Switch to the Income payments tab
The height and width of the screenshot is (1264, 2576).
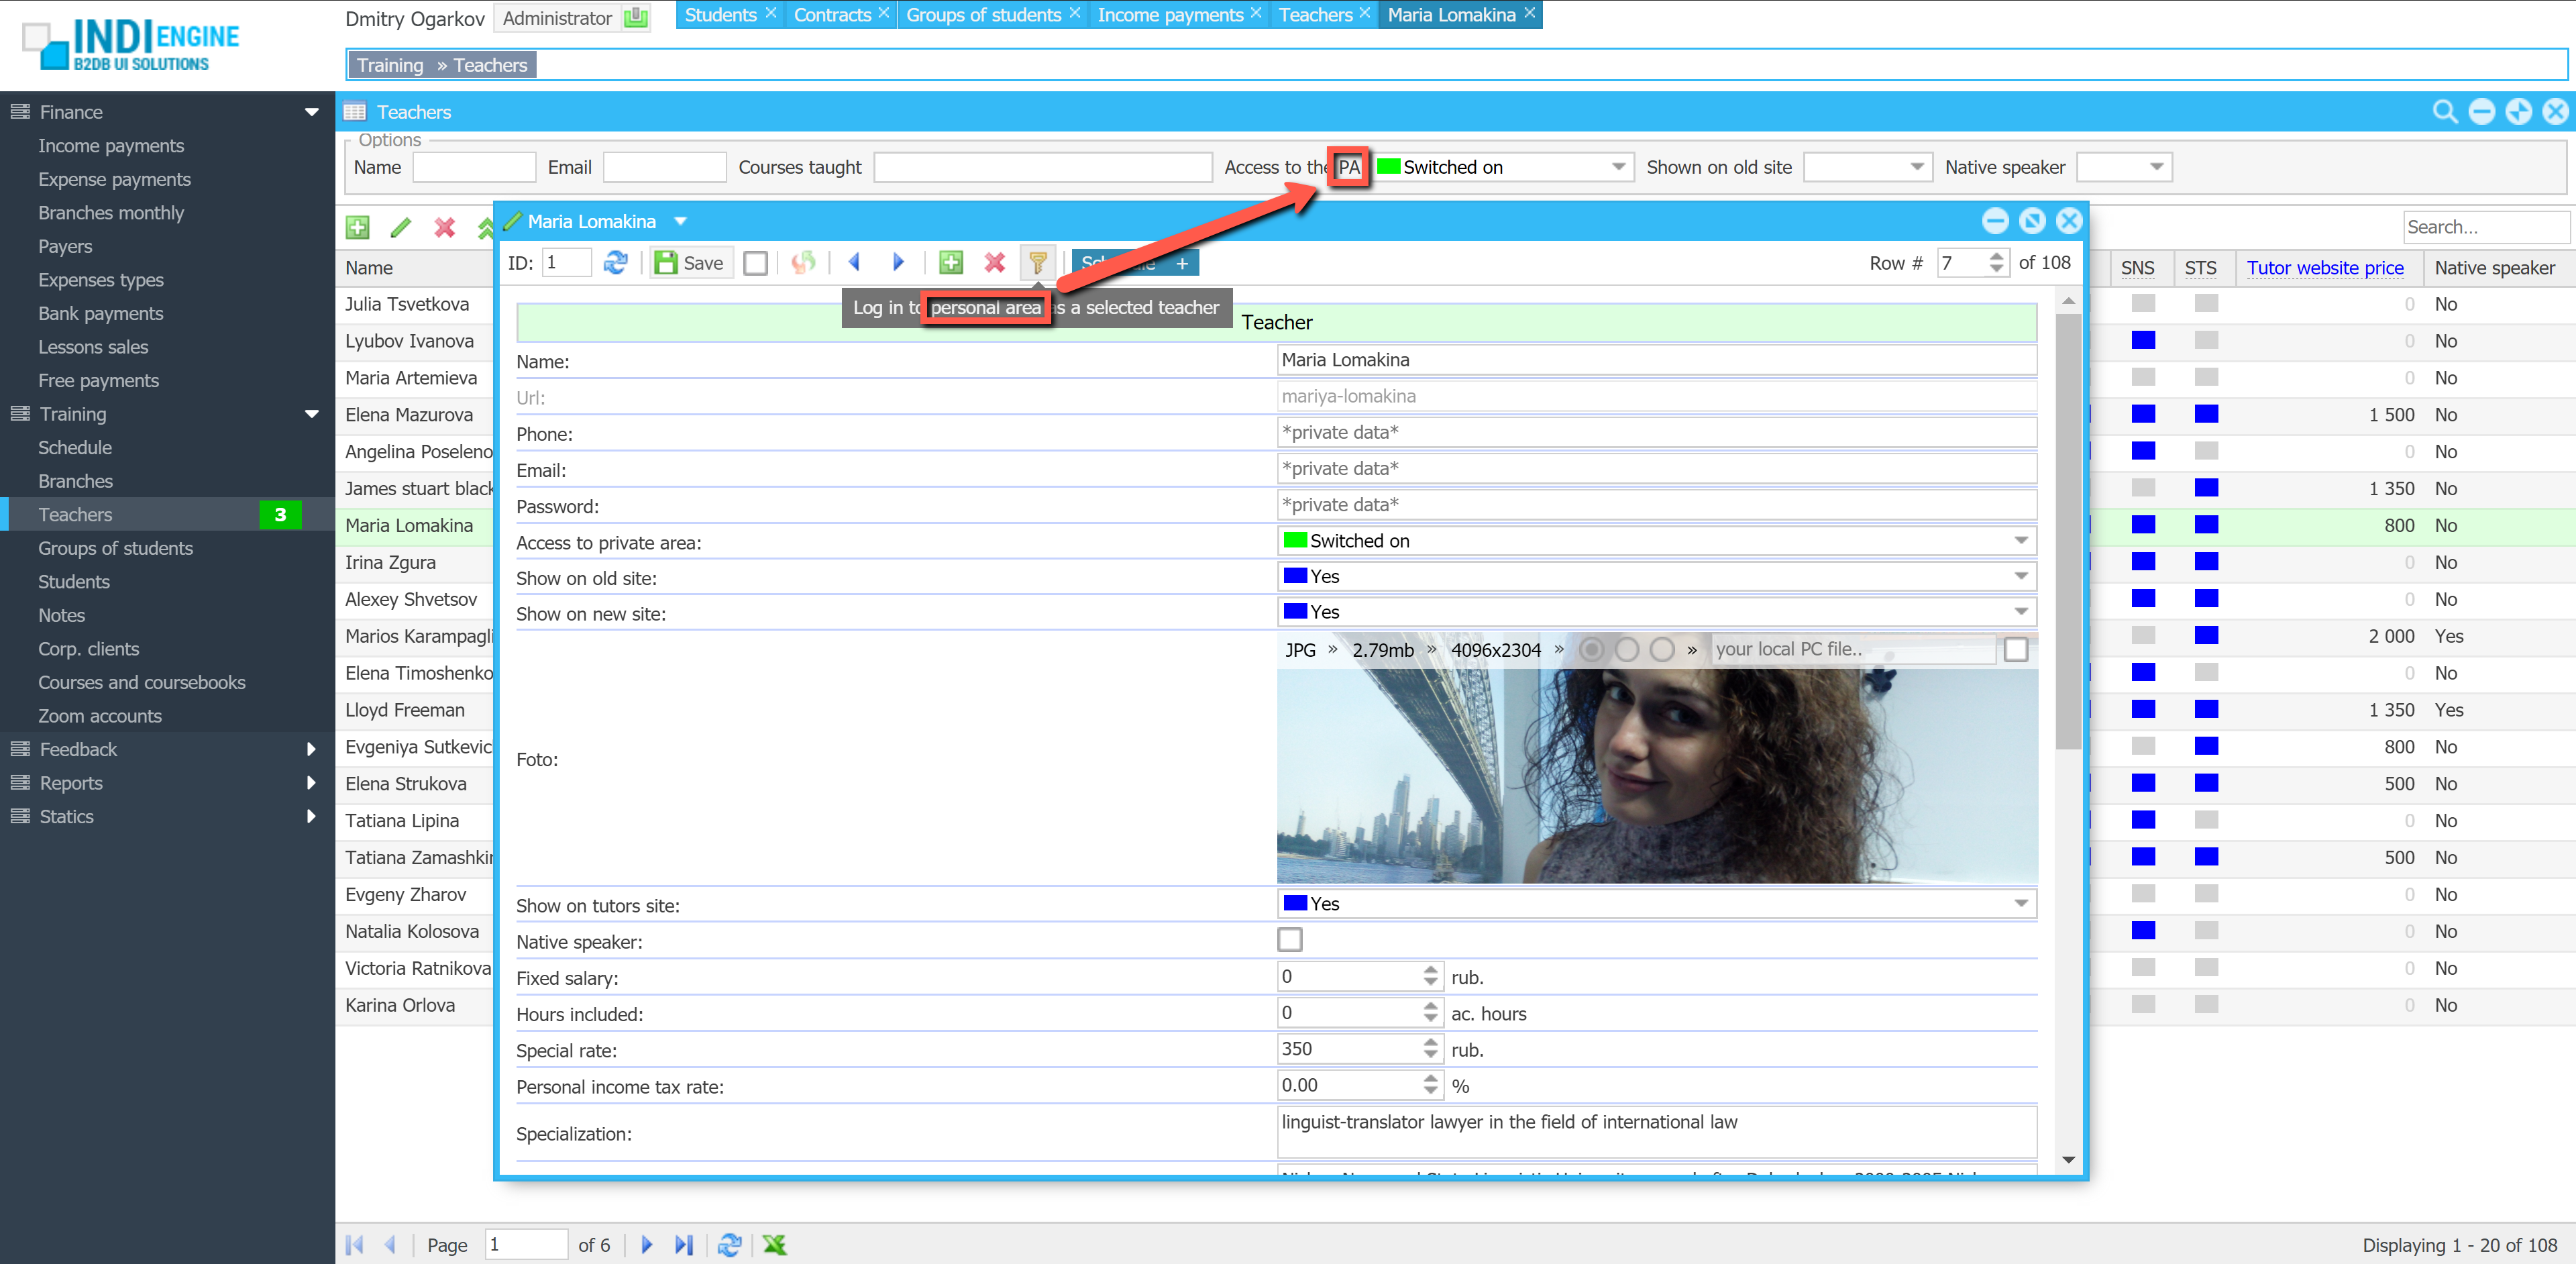point(1169,15)
